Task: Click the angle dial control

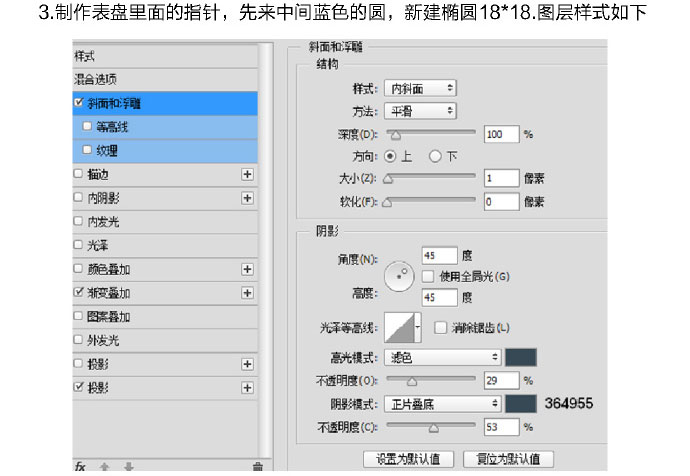Action: (399, 276)
